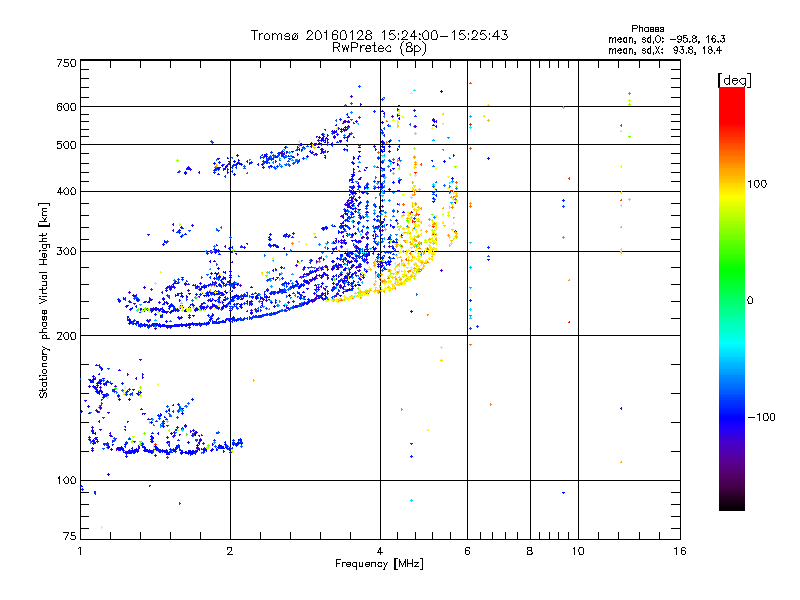Click the 'mean, sd,X: 93.8, 18.4' text
This screenshot has height=600, width=800.
click(665, 50)
